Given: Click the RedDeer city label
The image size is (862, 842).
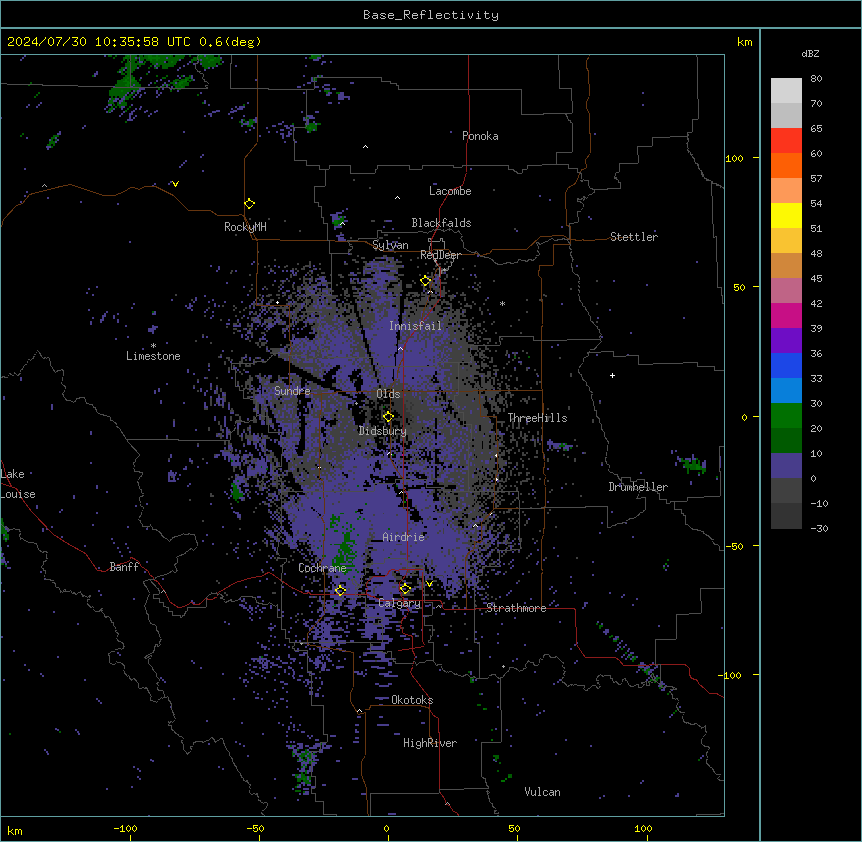Looking at the screenshot, I should 440,255.
